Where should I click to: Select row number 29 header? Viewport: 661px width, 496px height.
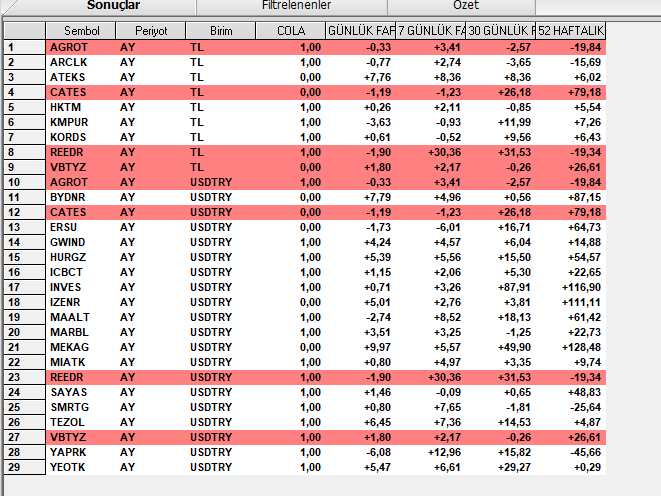coord(24,467)
